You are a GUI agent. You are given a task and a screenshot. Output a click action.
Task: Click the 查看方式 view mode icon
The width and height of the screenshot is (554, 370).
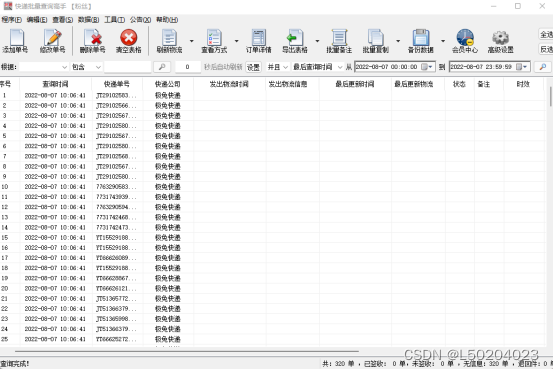(x=214, y=41)
